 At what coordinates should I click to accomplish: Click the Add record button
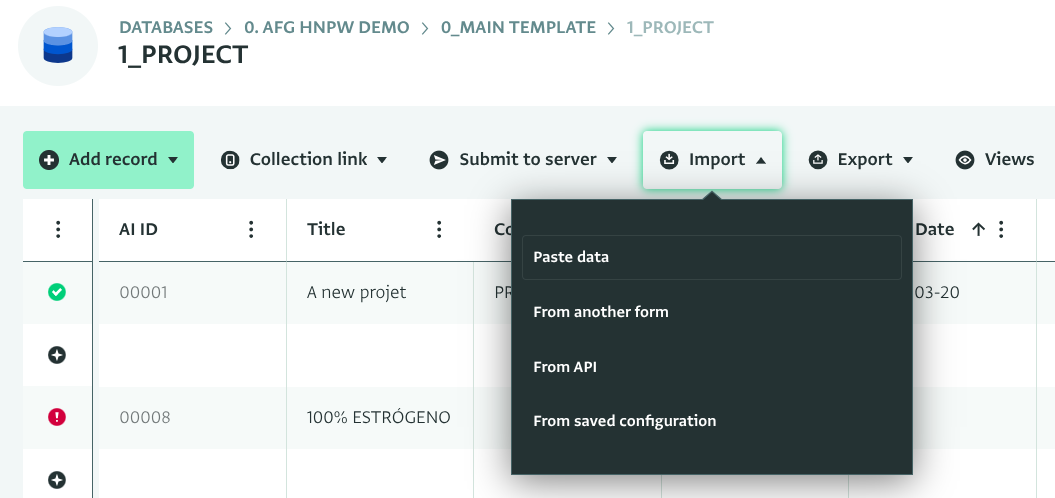click(108, 160)
